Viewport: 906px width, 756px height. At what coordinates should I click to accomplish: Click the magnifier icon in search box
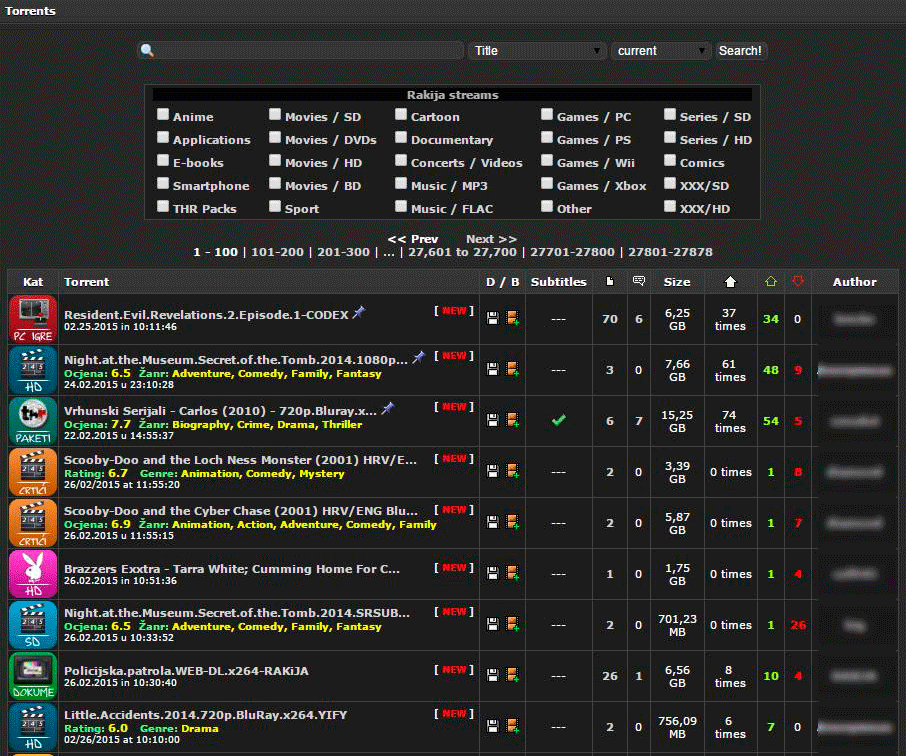[147, 50]
